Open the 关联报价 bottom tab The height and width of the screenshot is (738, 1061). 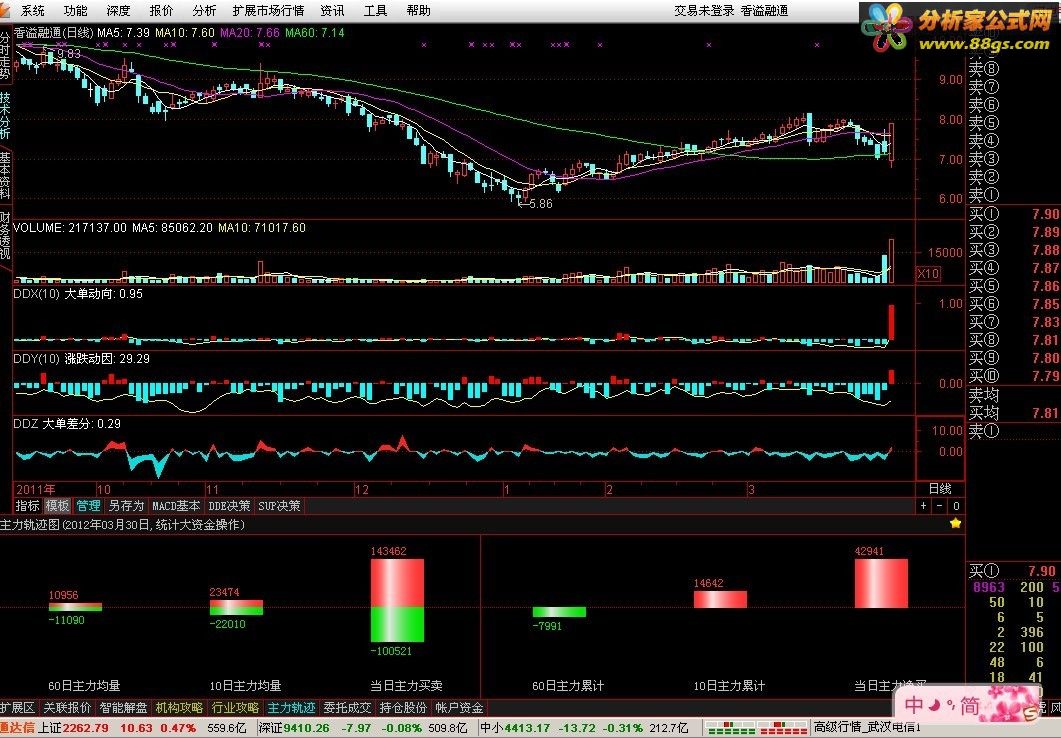point(67,708)
